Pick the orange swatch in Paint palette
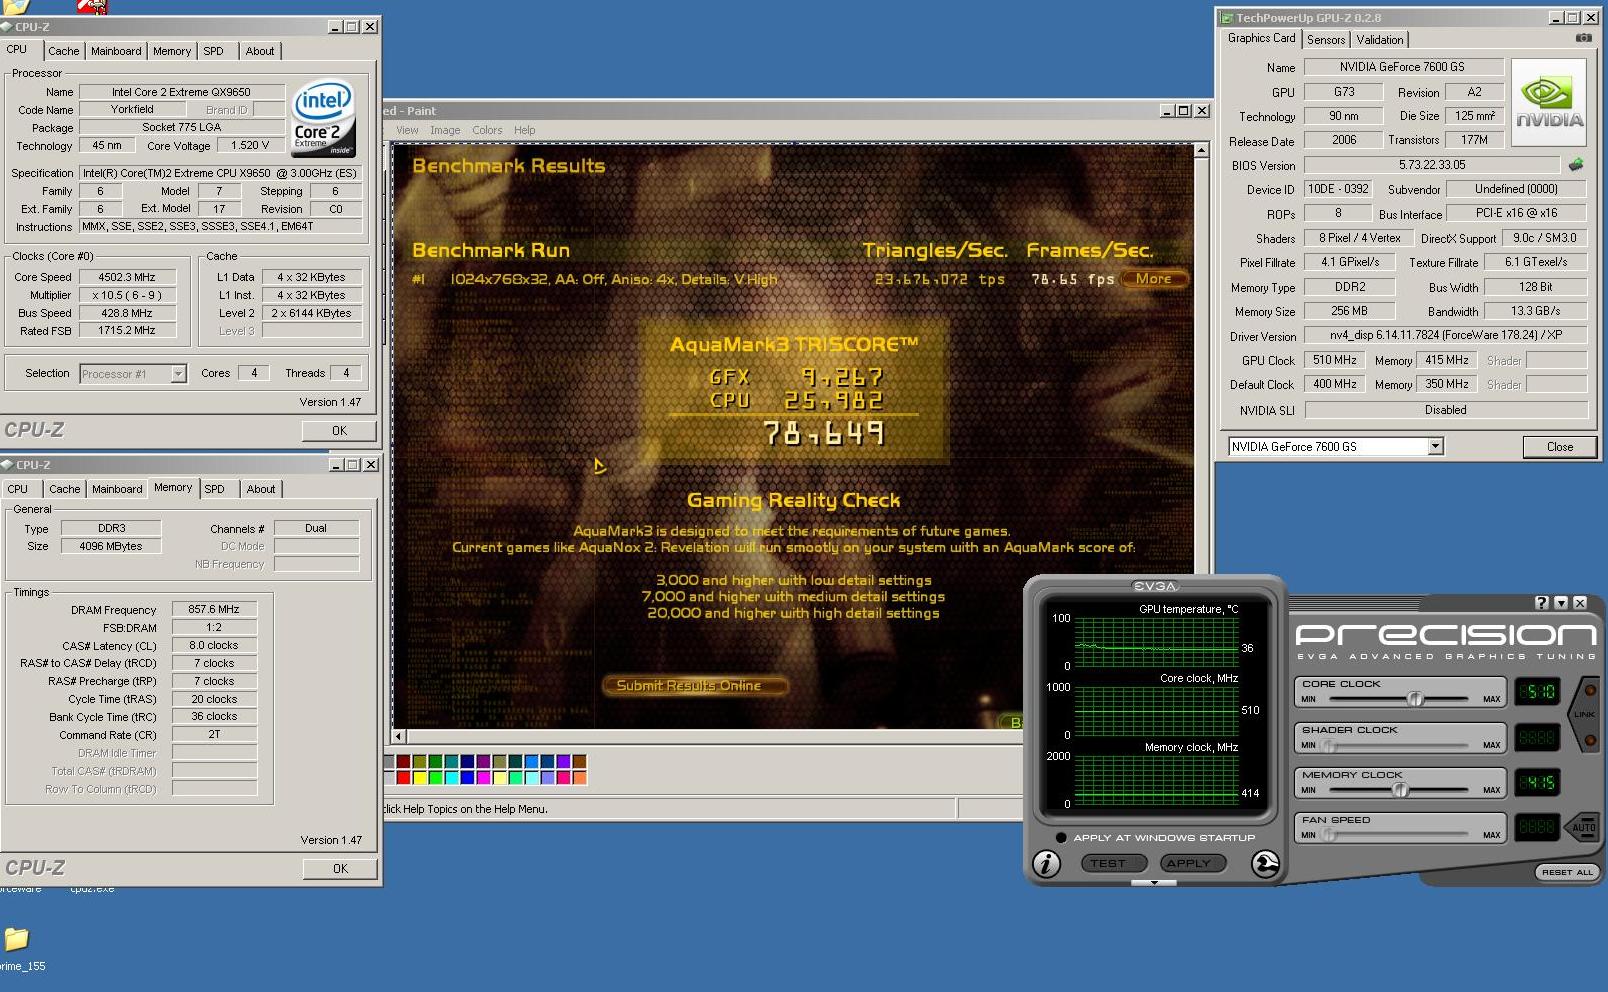1608x992 pixels. [579, 777]
